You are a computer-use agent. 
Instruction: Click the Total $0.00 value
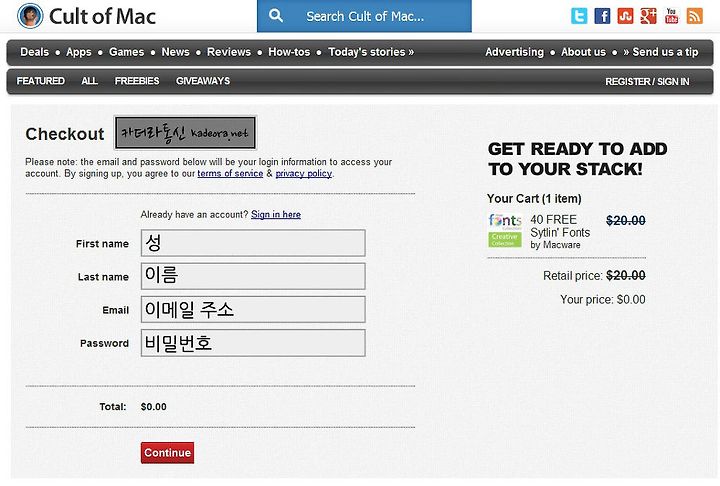(x=153, y=407)
